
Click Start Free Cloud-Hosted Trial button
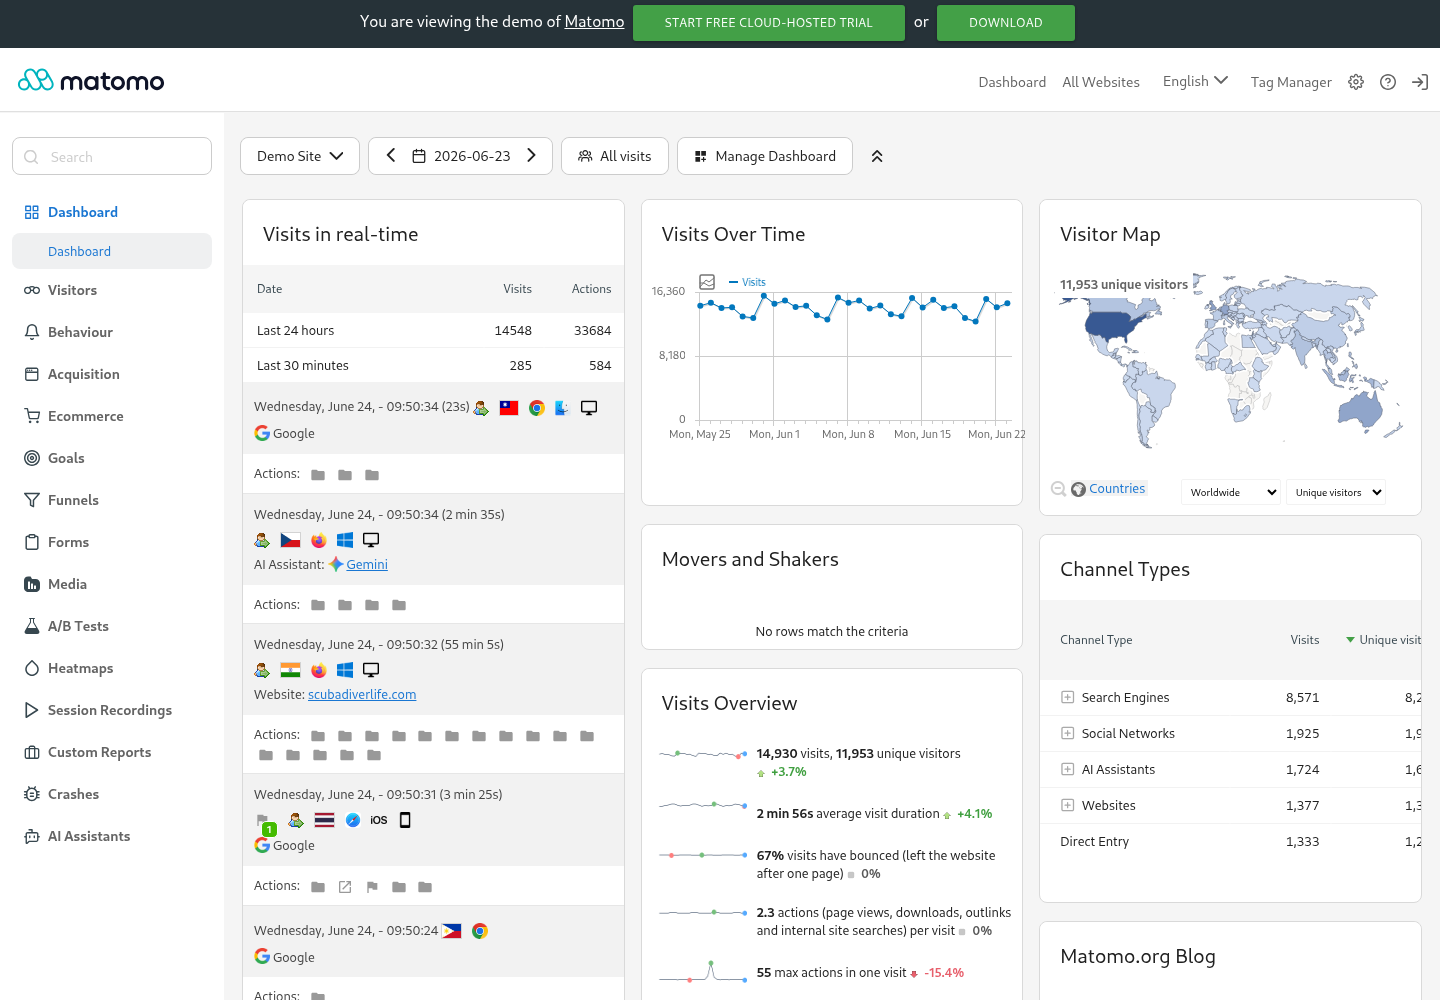point(769,23)
